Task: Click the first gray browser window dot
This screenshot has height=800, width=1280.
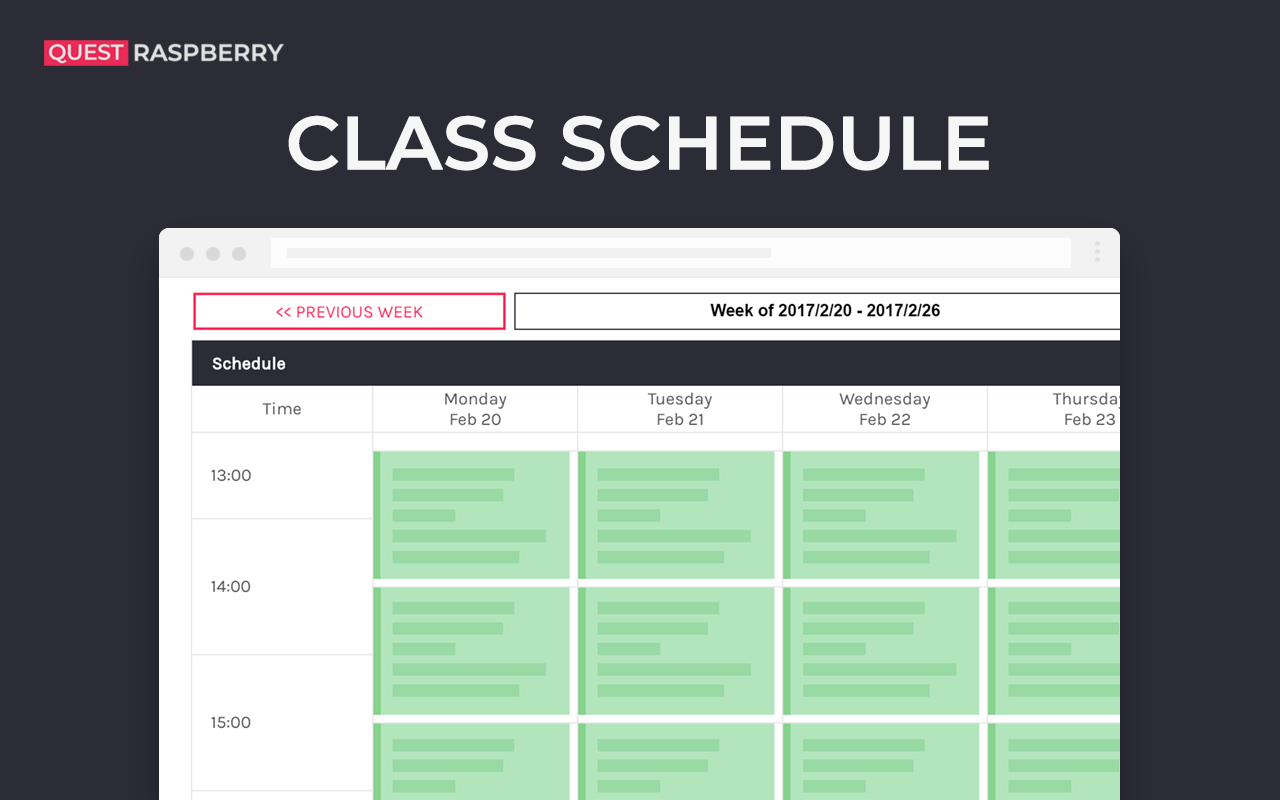Action: pyautogui.click(x=187, y=254)
